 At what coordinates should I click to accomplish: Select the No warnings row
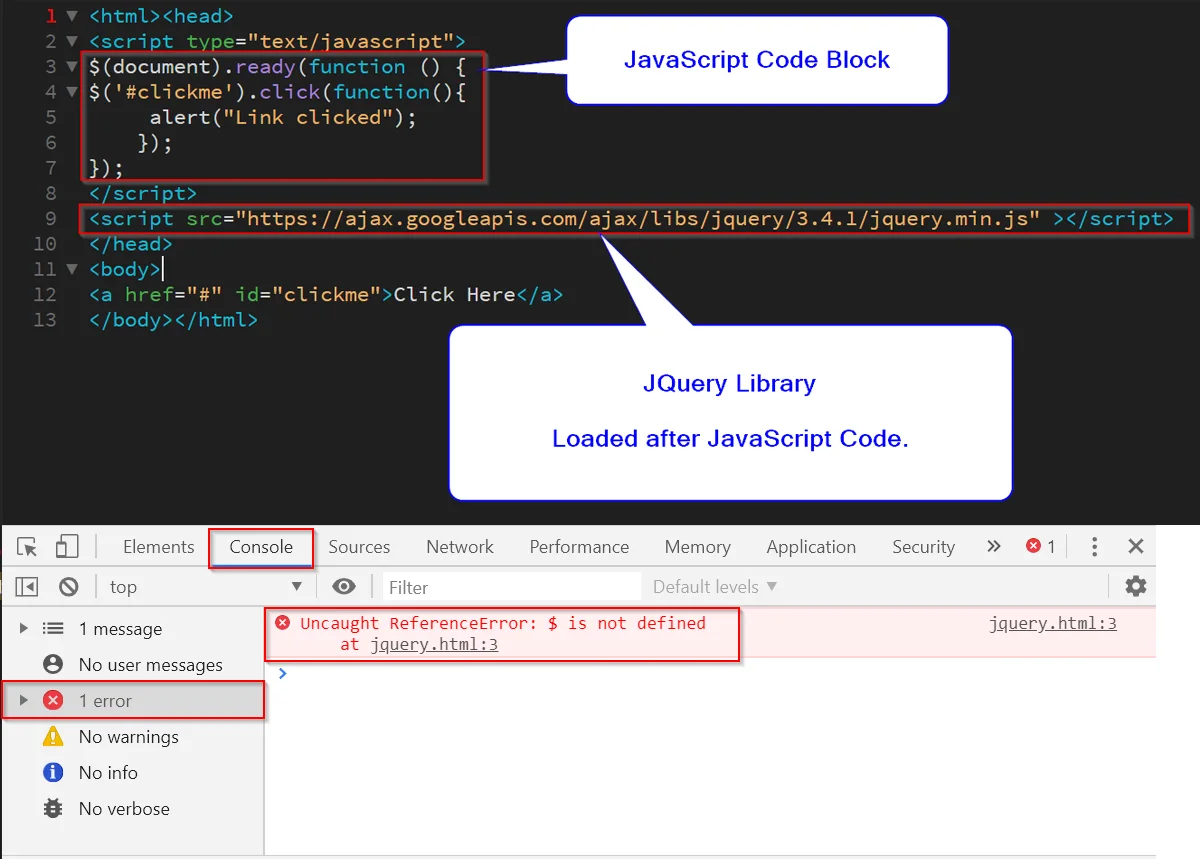click(x=132, y=737)
